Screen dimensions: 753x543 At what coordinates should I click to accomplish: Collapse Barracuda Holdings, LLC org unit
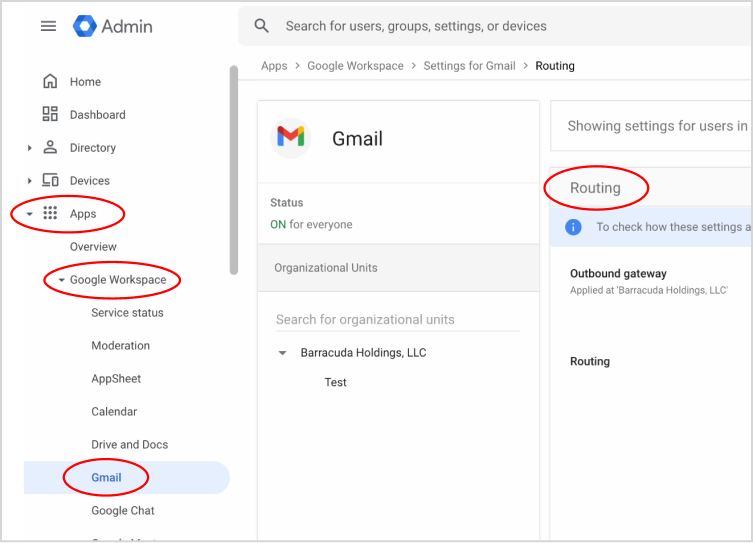(282, 353)
